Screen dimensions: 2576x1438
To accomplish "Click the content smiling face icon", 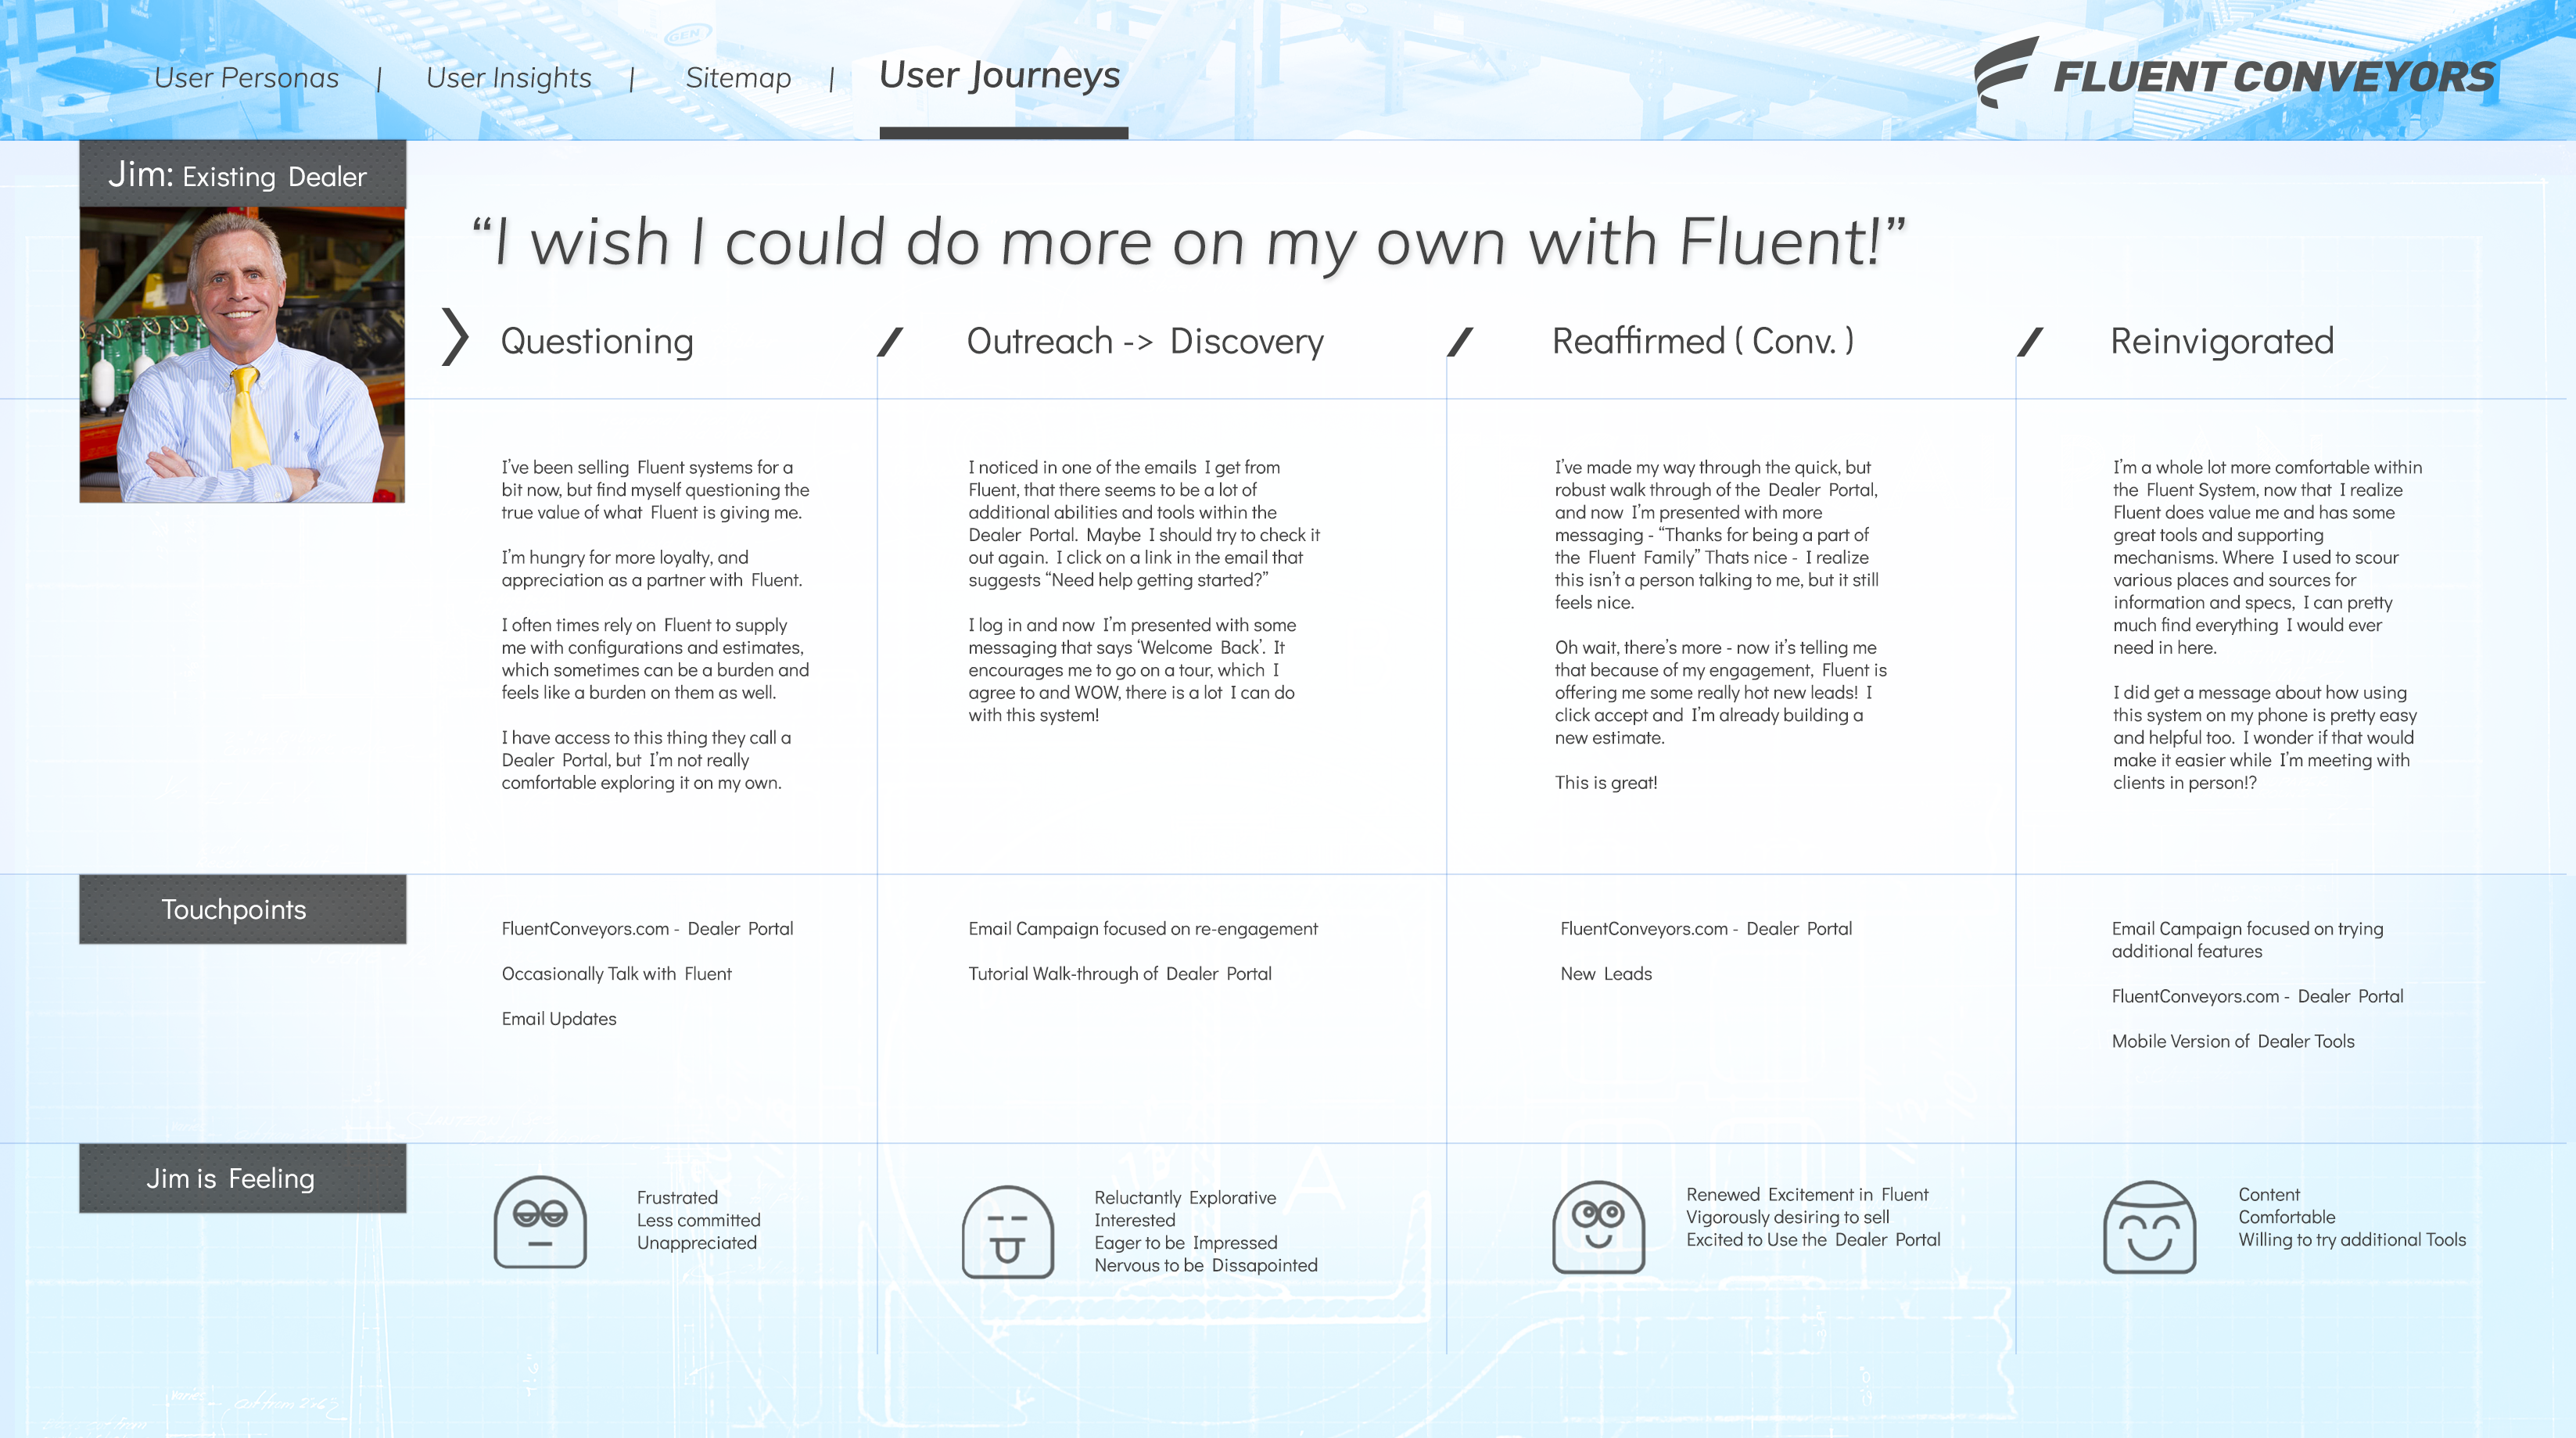I will click(2150, 1227).
